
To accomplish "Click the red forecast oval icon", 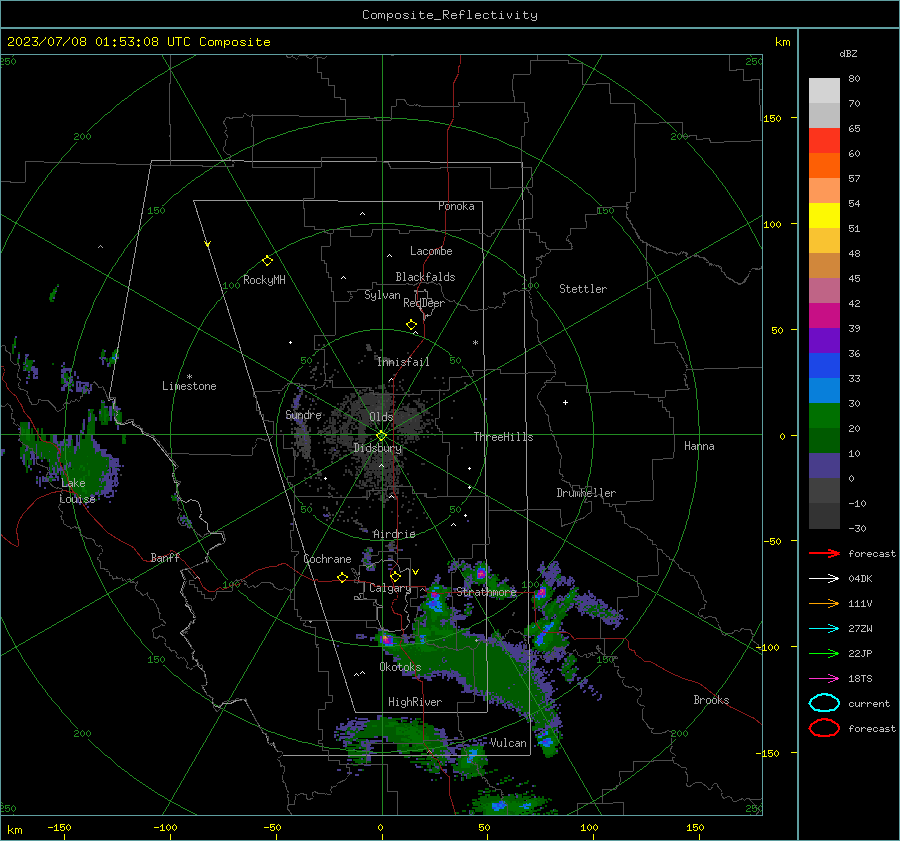I will (824, 728).
